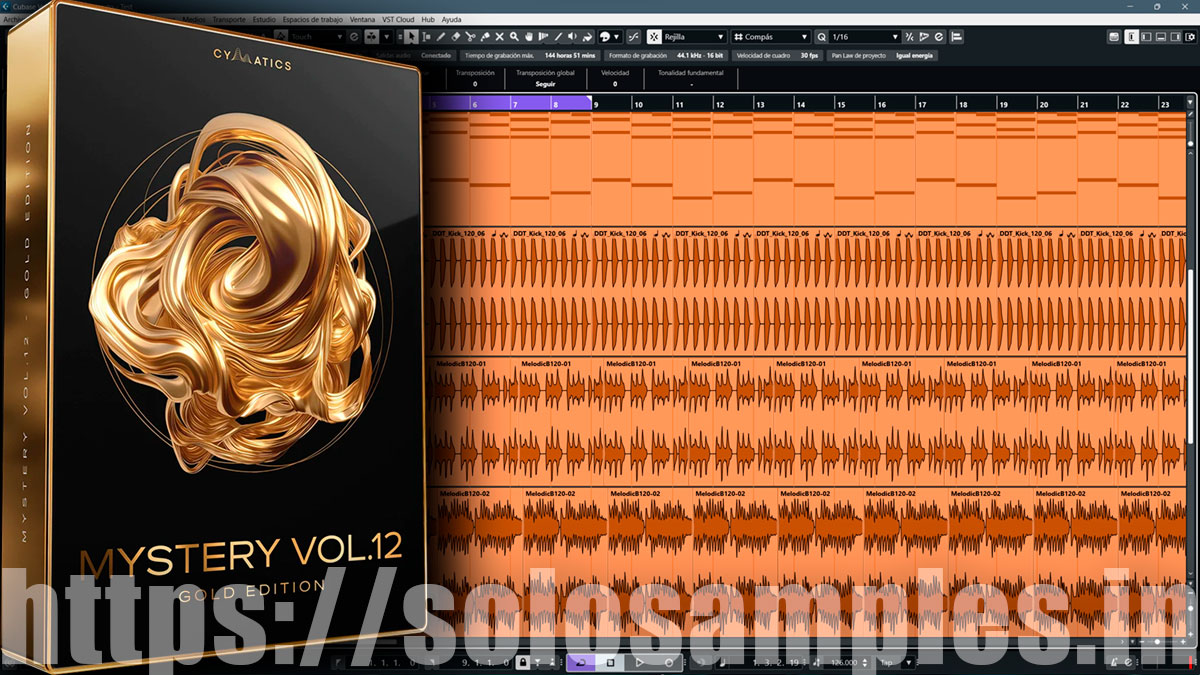
Task: Click the transport Stop button
Action: coord(611,662)
